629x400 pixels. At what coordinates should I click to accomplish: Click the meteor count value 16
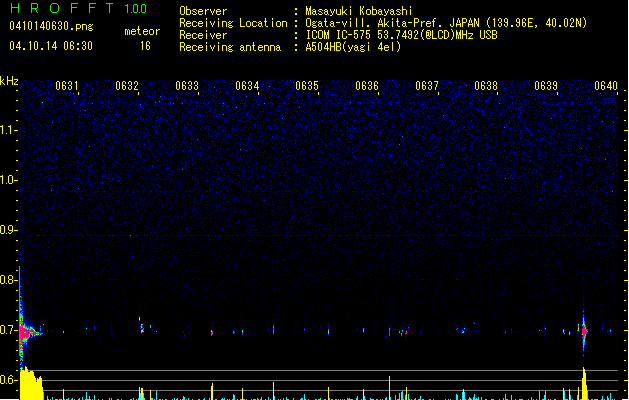pos(145,46)
